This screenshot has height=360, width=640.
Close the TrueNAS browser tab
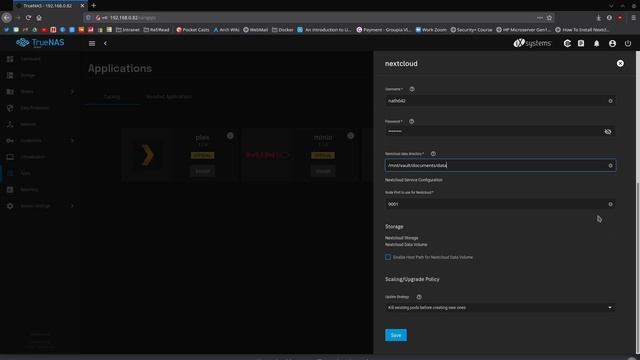pos(82,6)
